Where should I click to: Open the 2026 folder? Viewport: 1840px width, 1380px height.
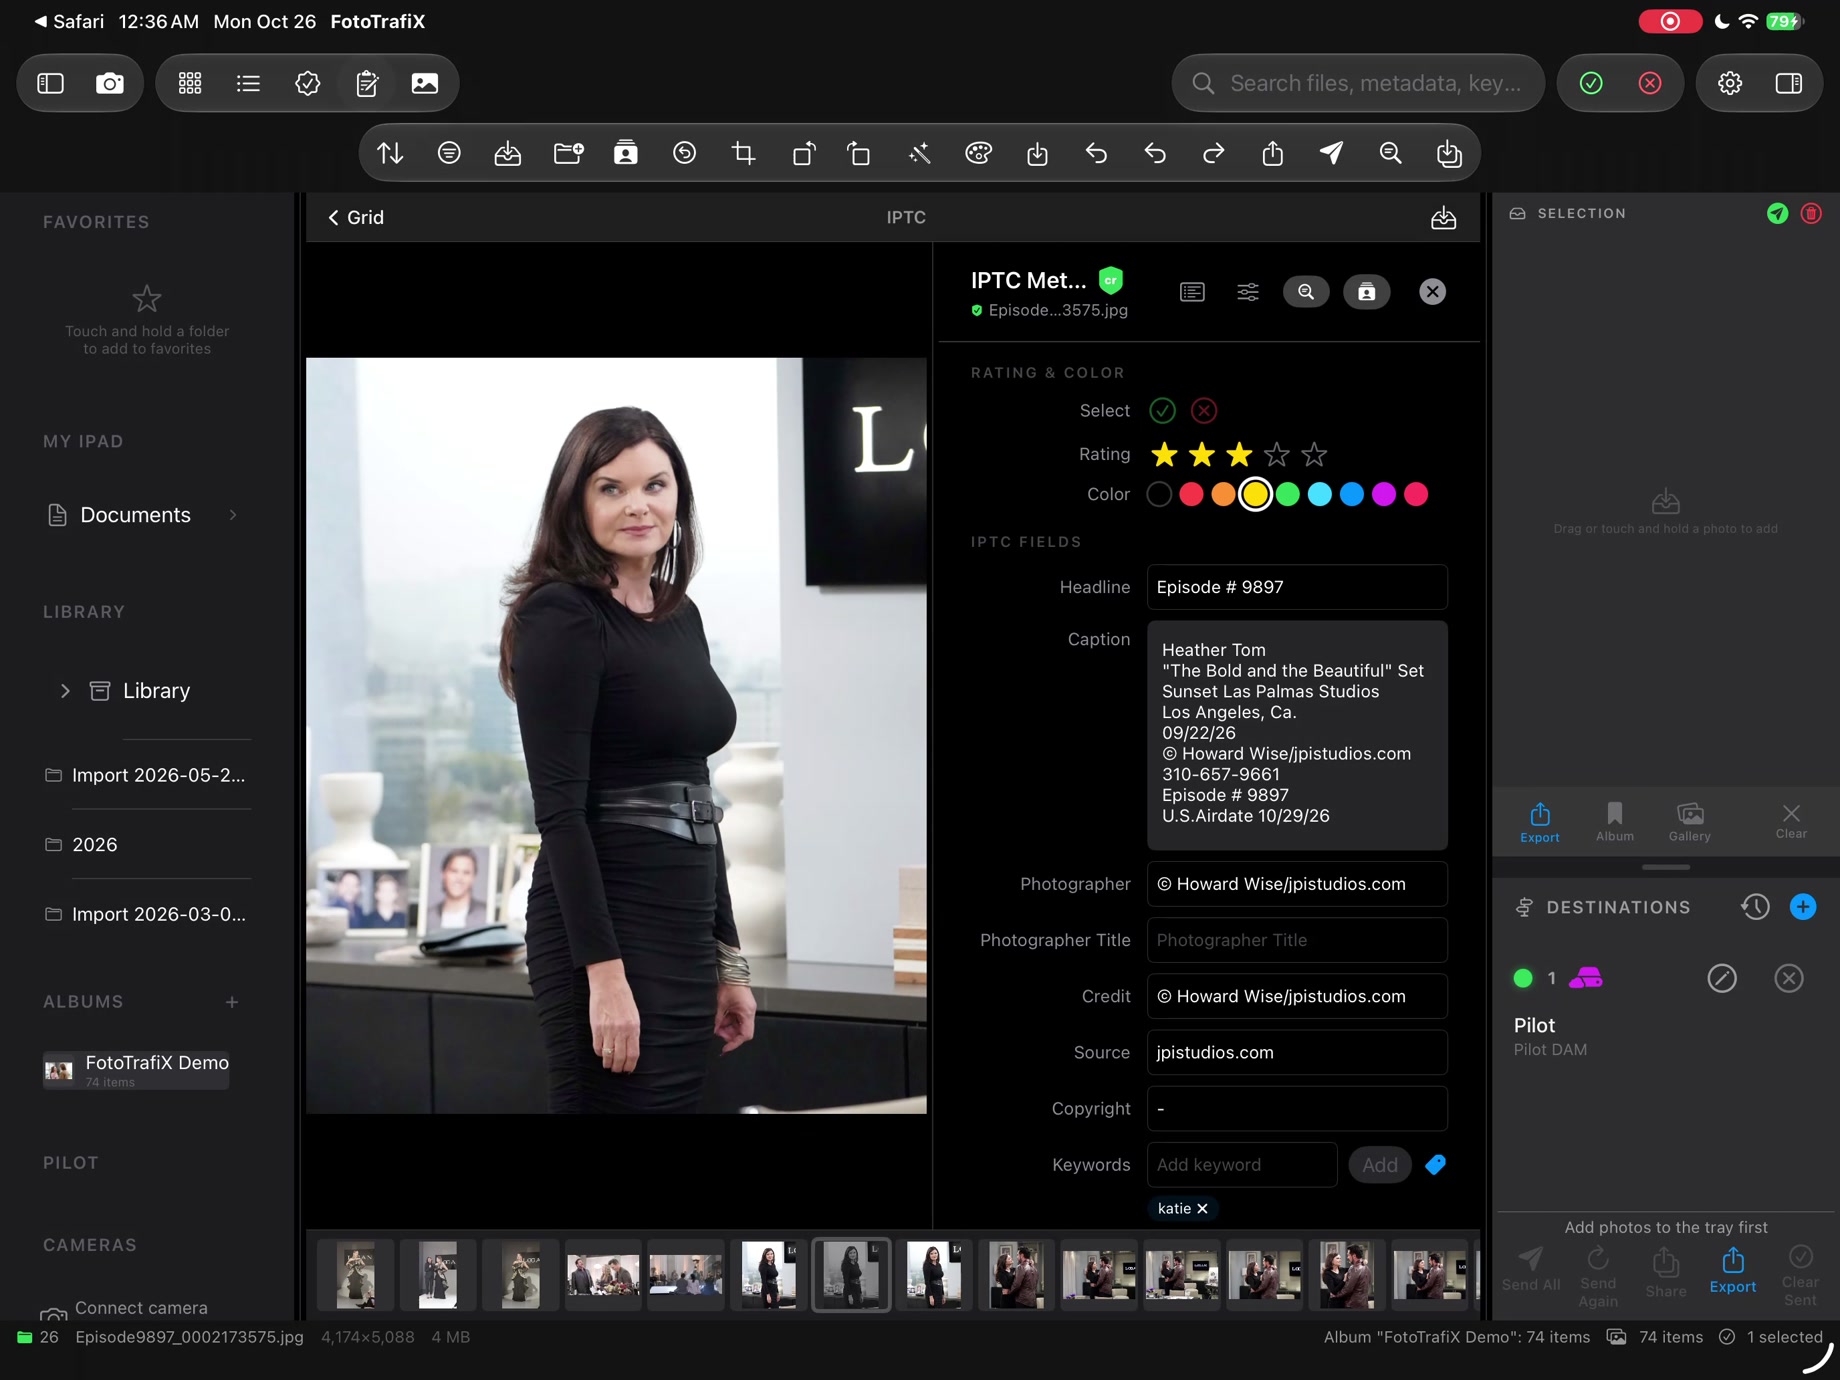click(146, 845)
